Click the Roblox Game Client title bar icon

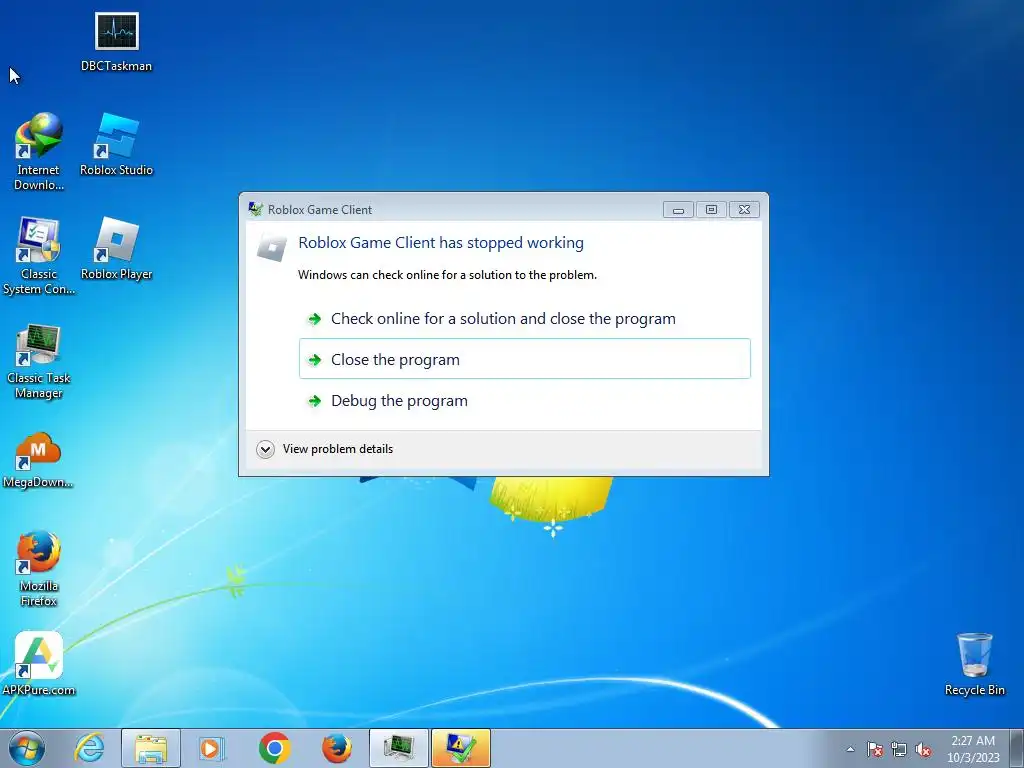pos(255,209)
